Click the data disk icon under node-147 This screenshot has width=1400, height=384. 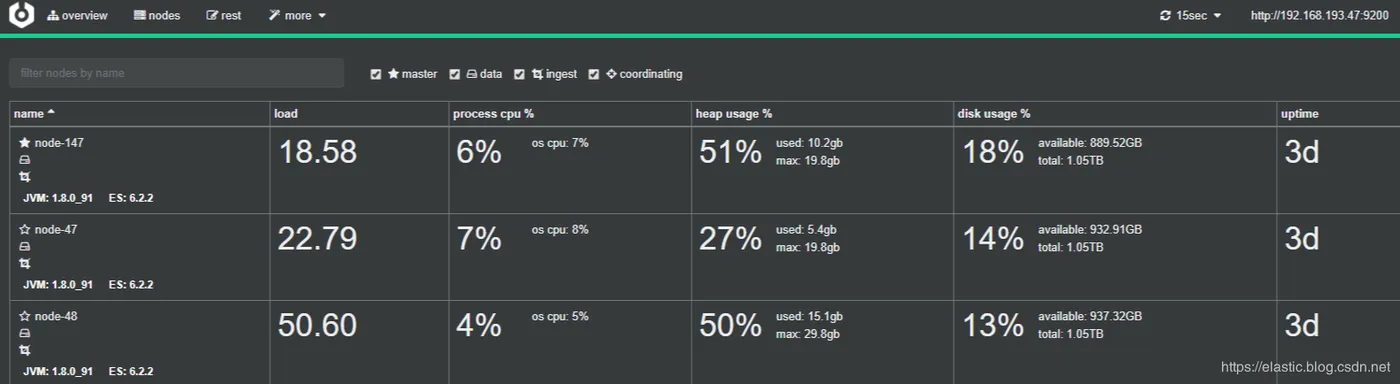click(25, 160)
